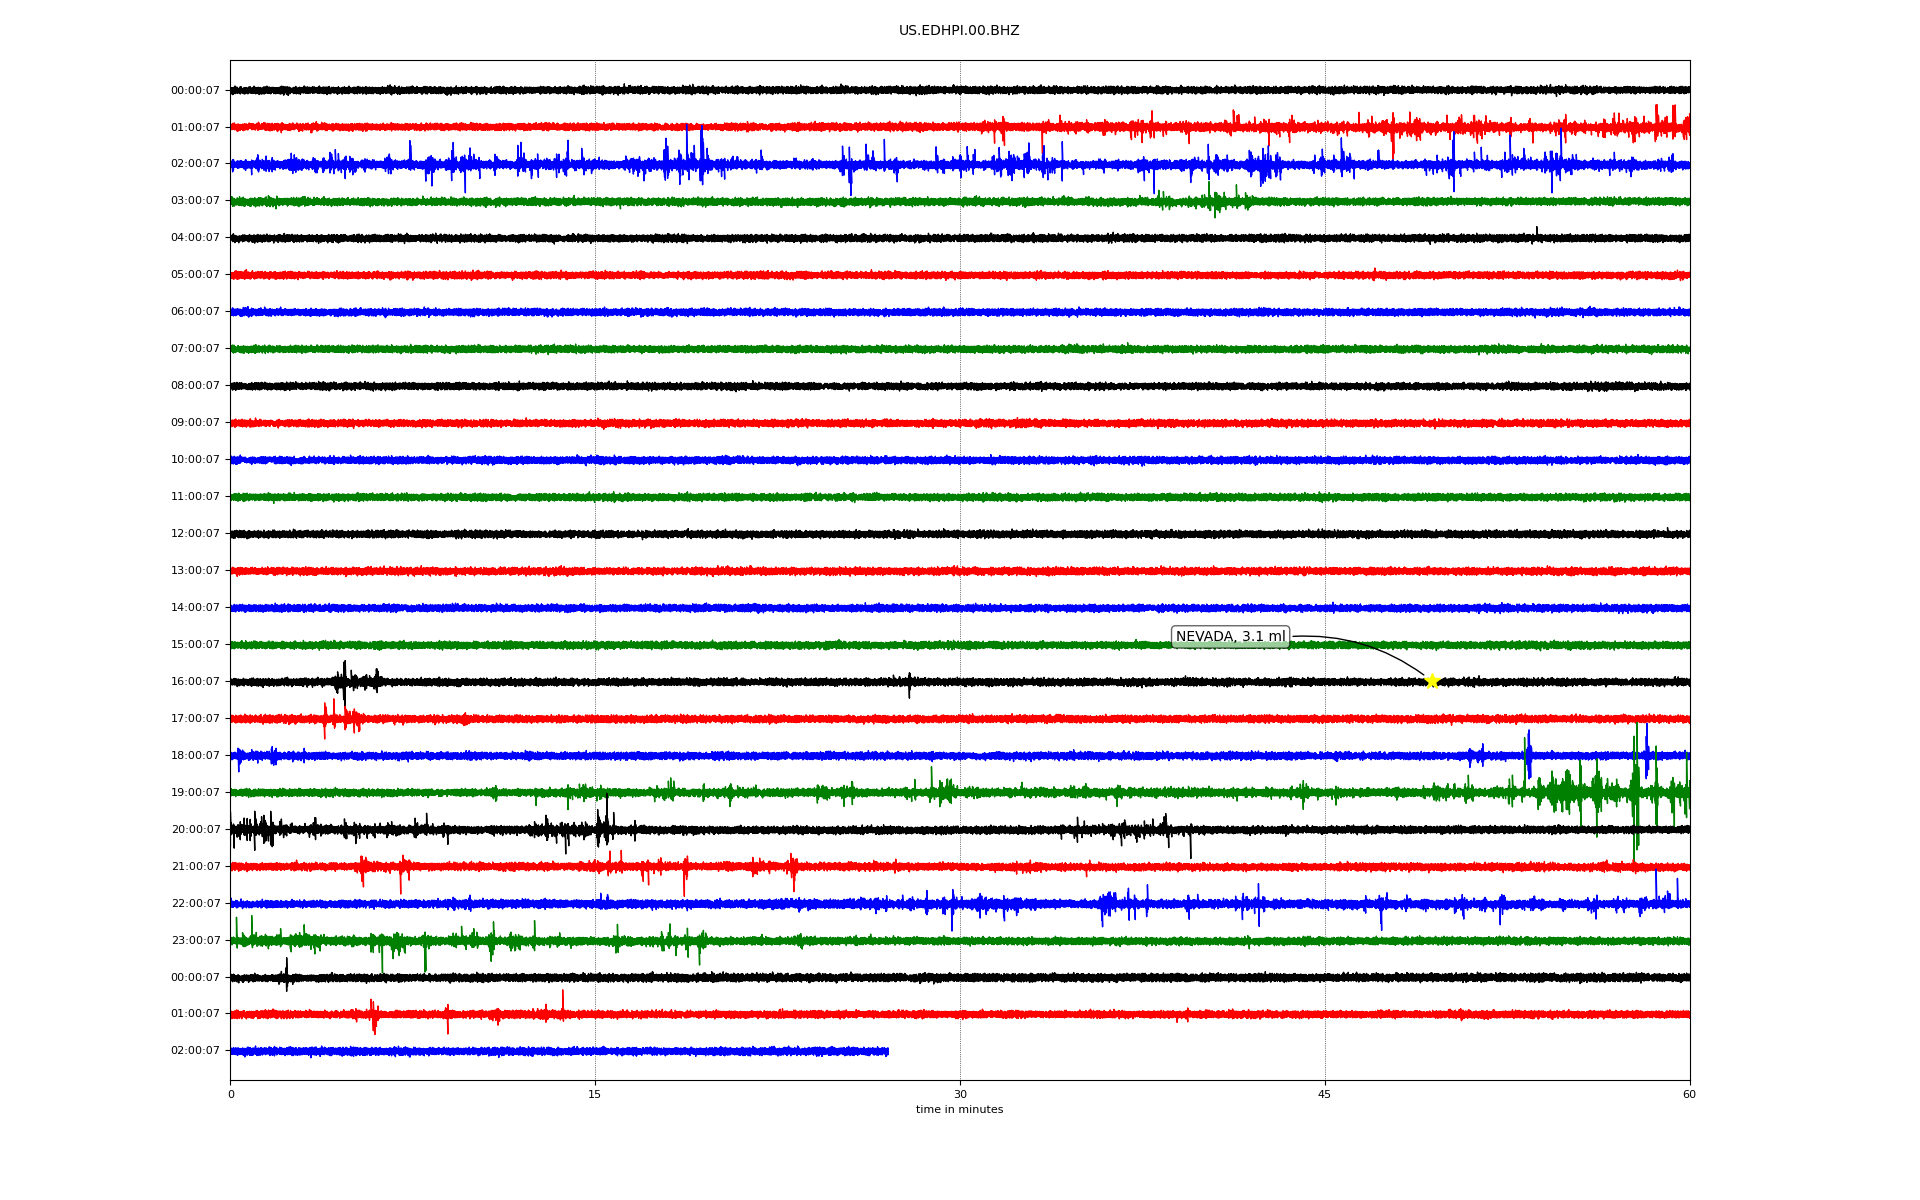
Task: Click the NEVADA, 3.1 ml annotation label
Action: point(1230,637)
